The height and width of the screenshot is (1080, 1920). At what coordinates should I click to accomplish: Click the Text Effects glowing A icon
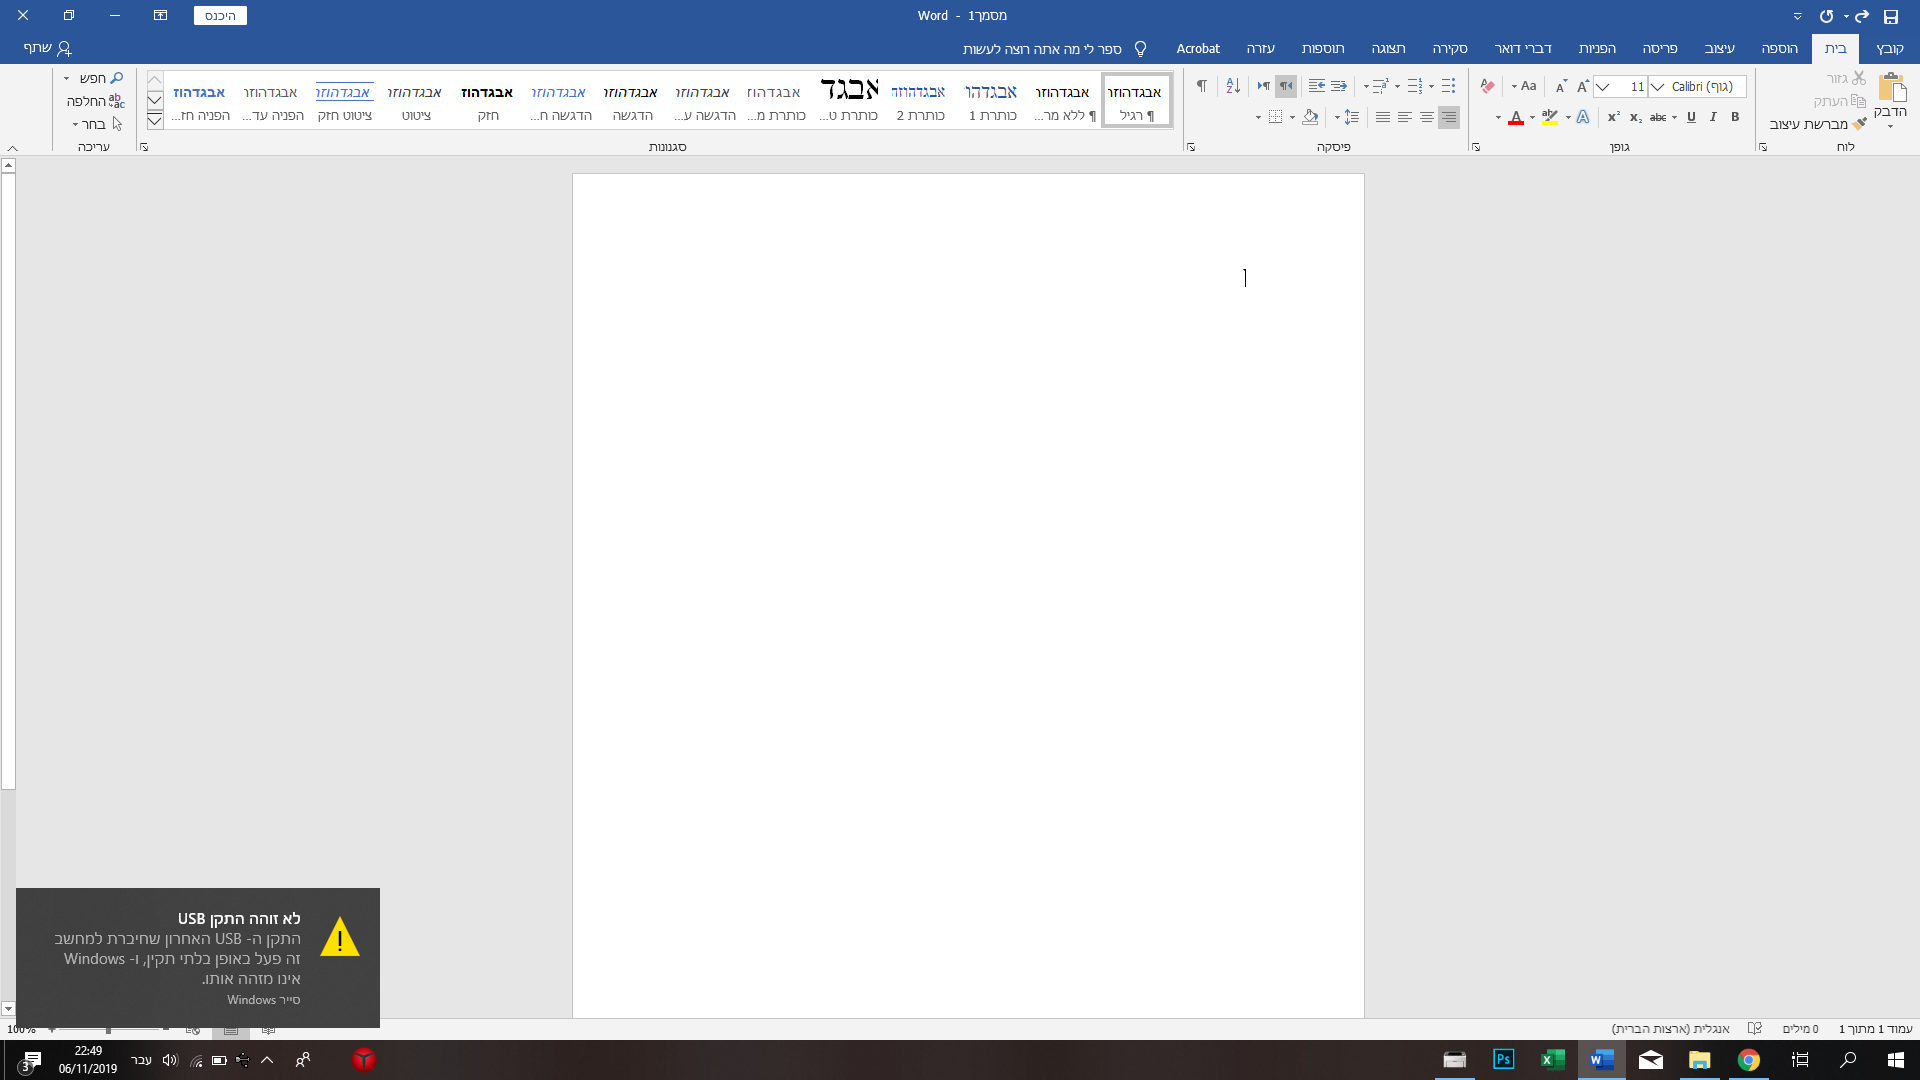click(x=1583, y=118)
